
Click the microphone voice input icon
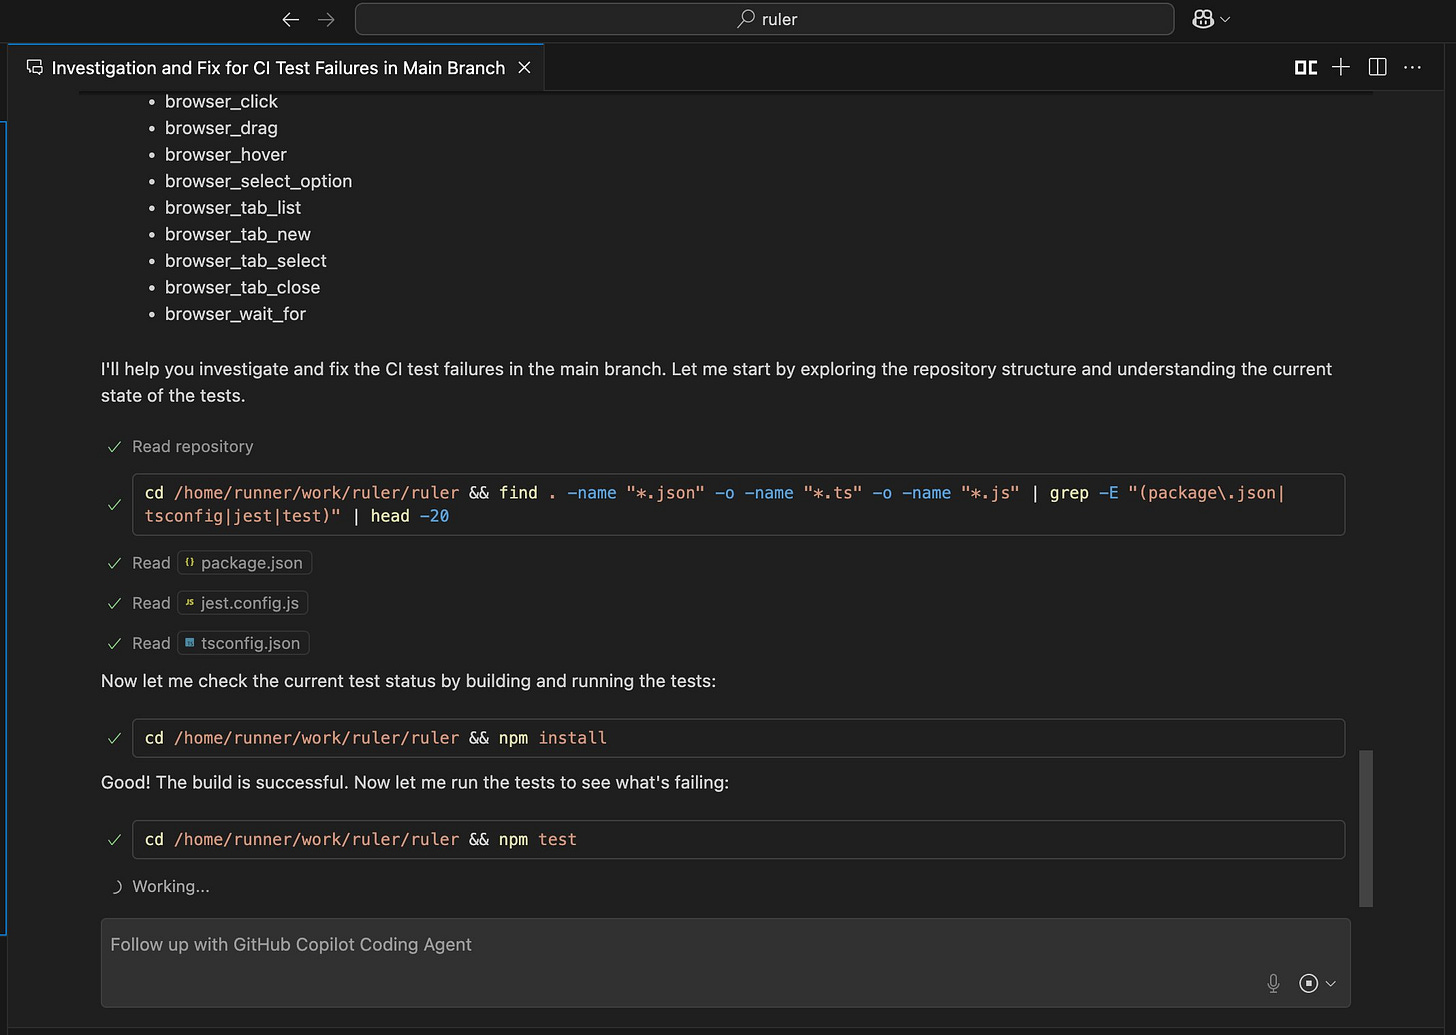pos(1273,983)
